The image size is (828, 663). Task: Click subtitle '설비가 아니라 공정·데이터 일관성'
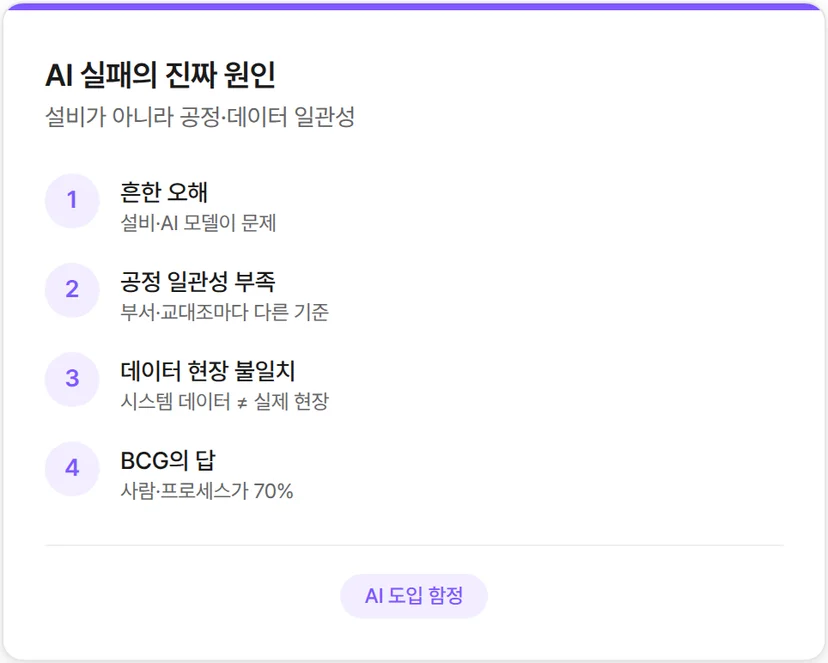(200, 117)
